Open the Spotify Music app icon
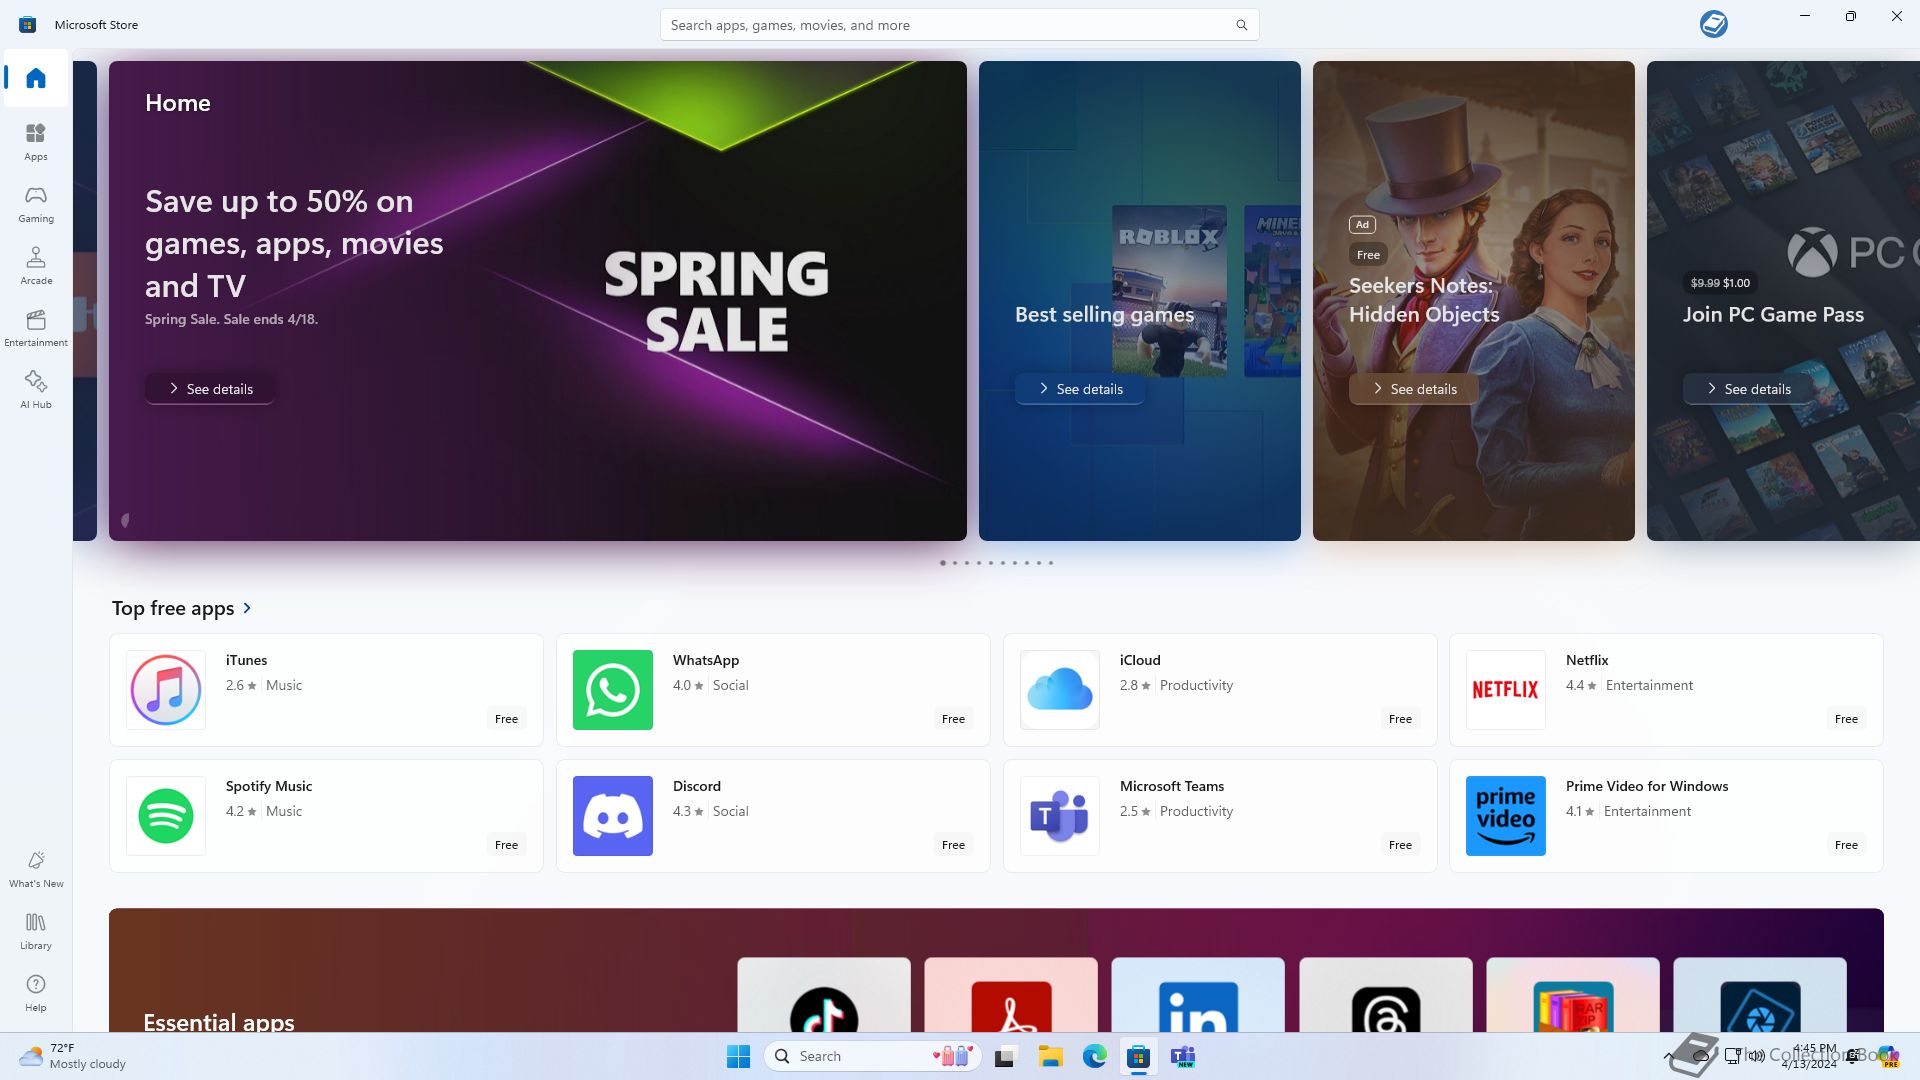Viewport: 1920px width, 1080px height. coord(166,816)
